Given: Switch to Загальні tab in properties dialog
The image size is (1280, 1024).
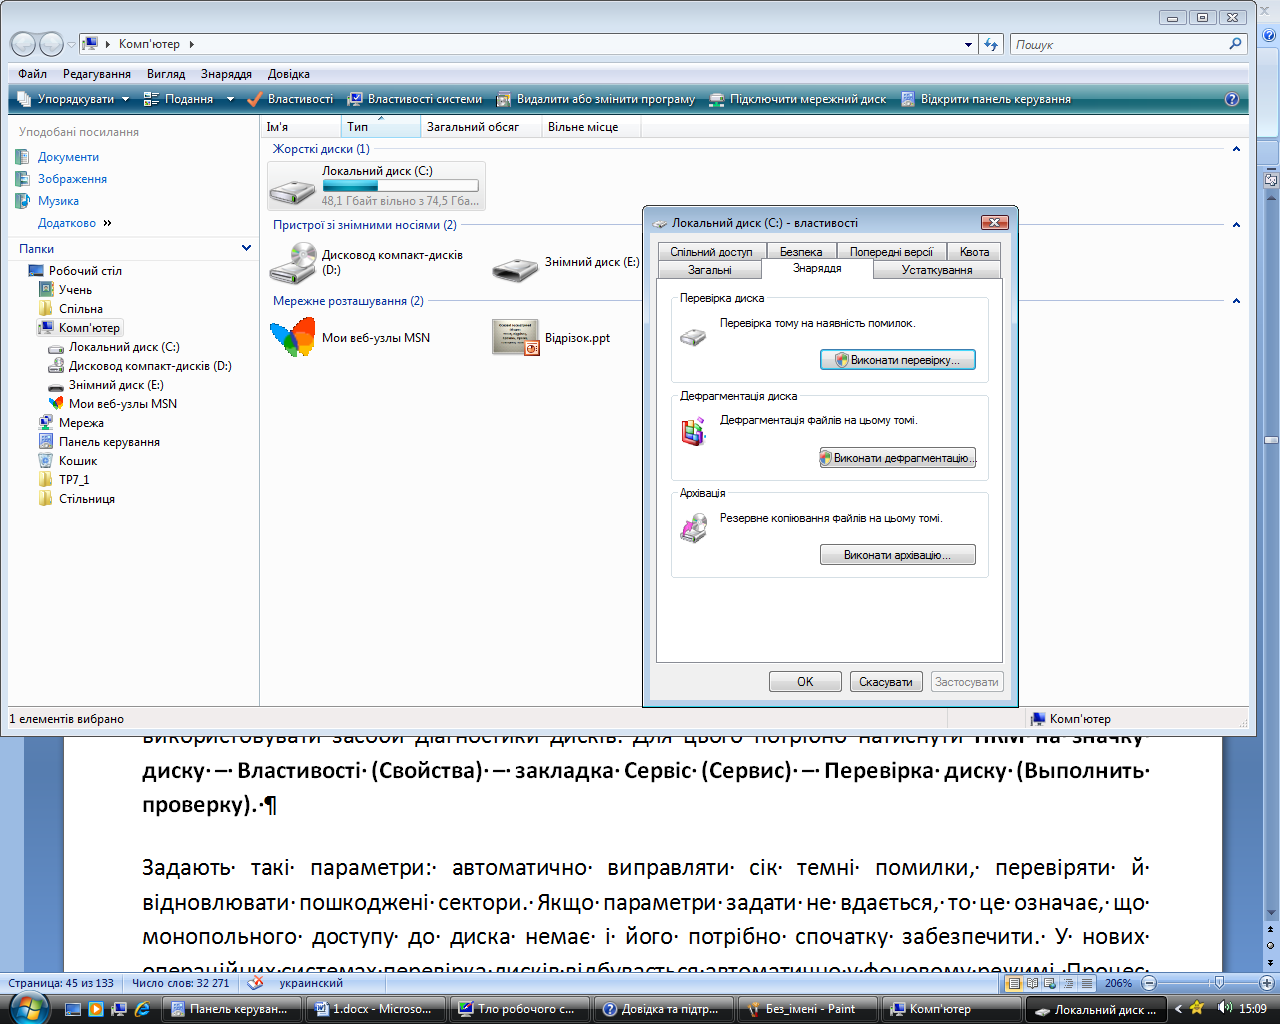Looking at the screenshot, I should point(709,270).
